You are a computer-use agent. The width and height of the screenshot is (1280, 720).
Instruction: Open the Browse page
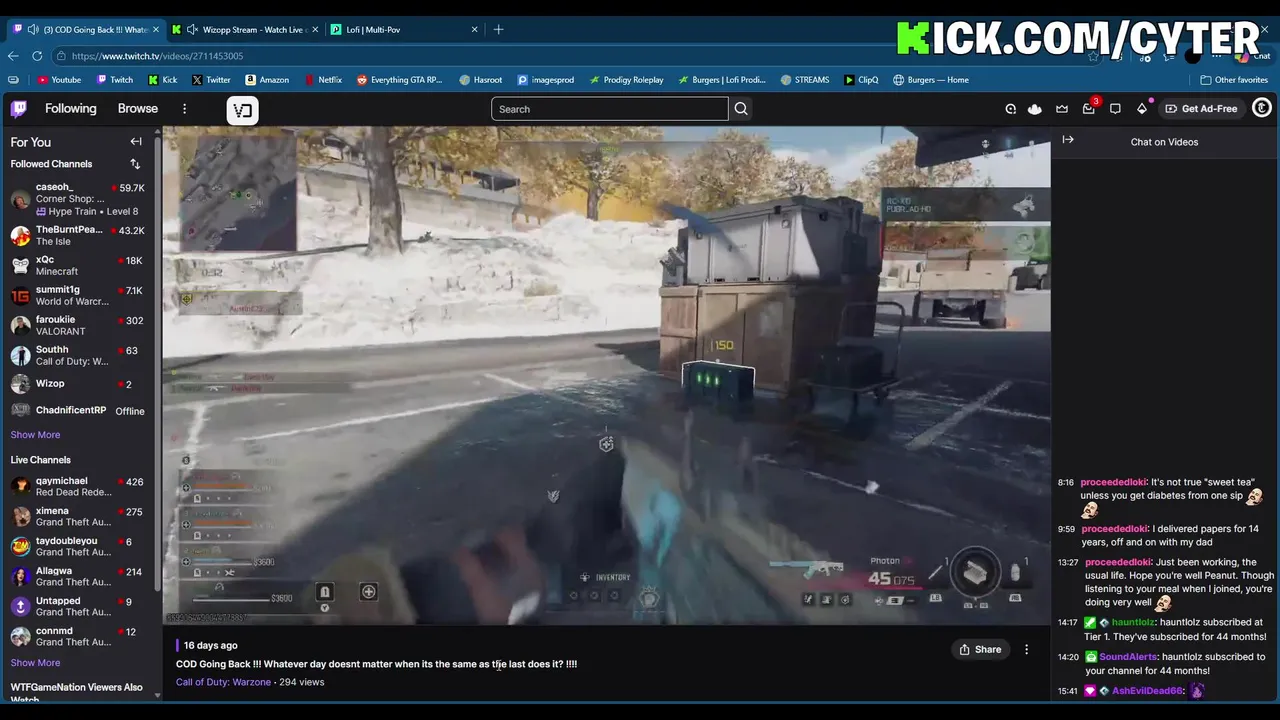(138, 108)
